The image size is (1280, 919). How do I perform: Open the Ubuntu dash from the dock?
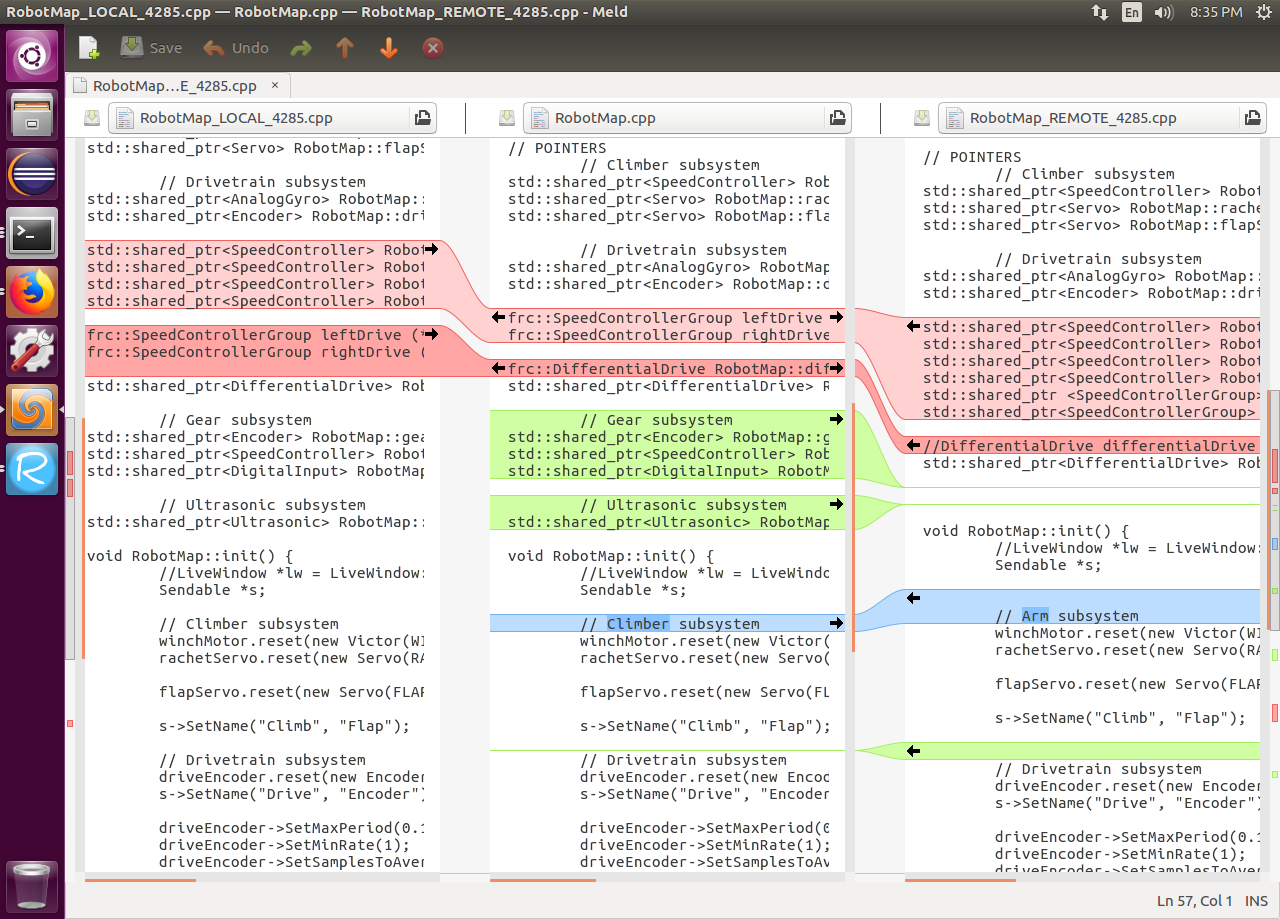(32, 56)
